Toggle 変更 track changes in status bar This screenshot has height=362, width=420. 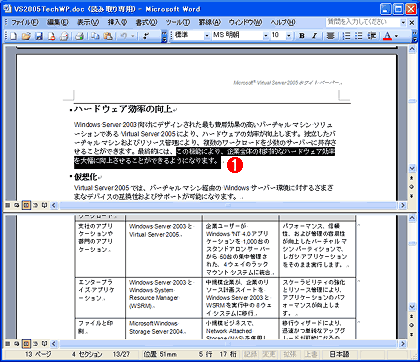pos(268,354)
